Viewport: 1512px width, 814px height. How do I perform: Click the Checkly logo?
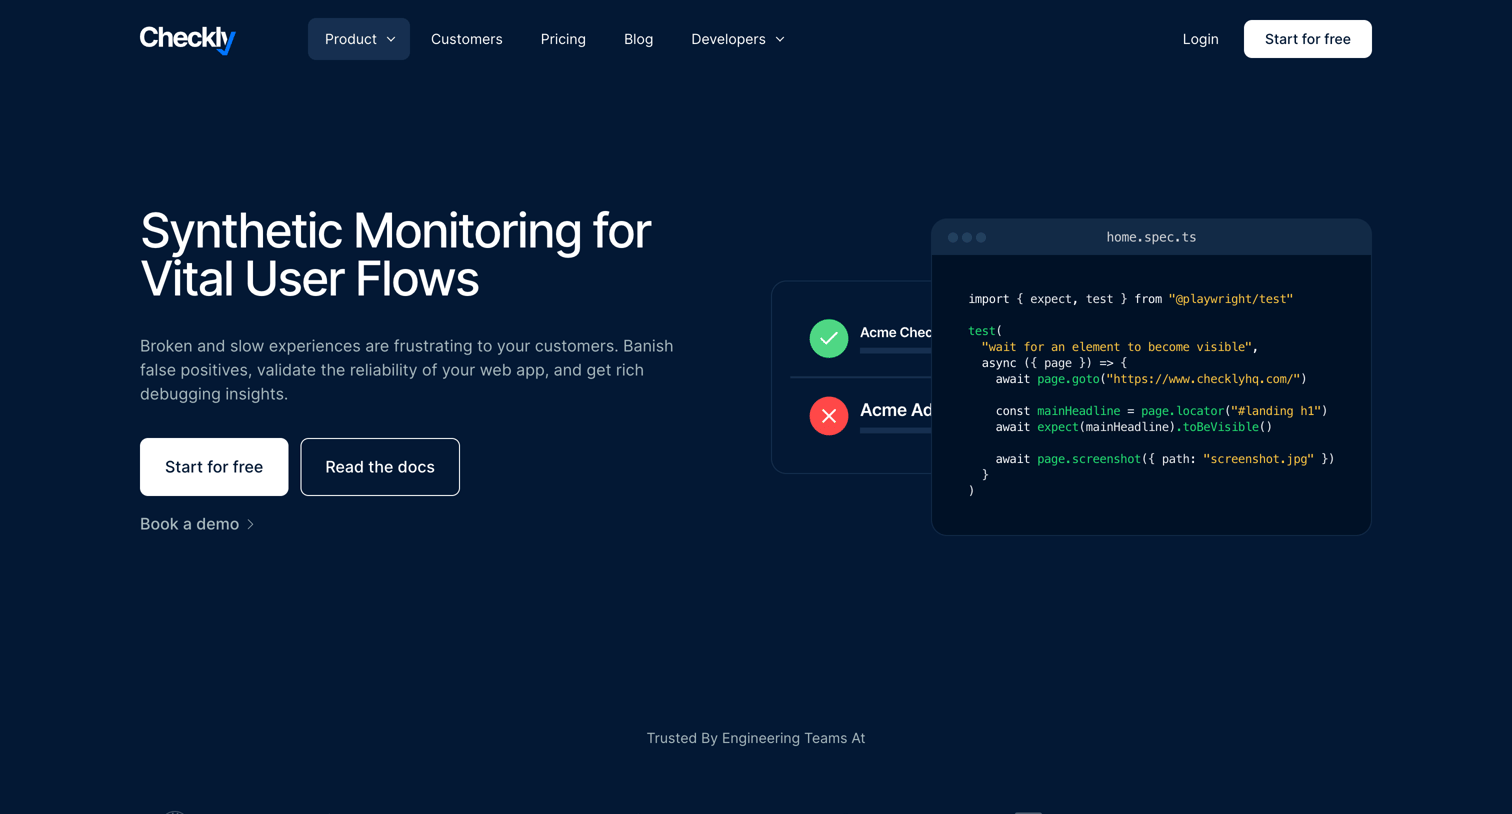click(x=188, y=39)
